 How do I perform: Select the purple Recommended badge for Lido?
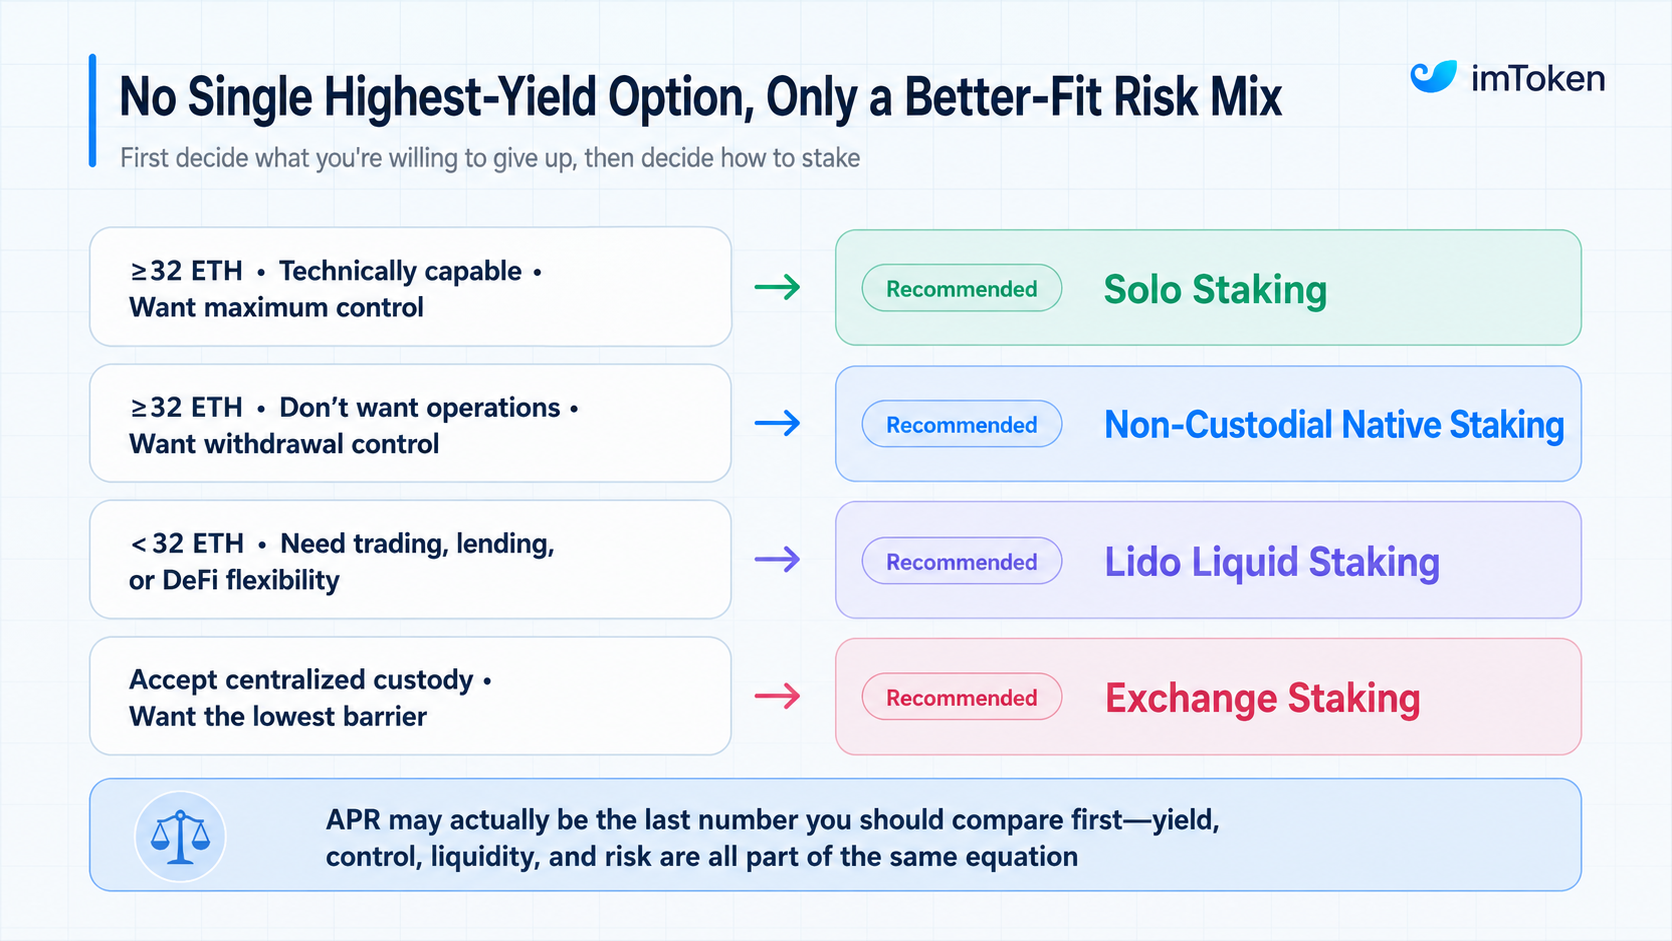961,562
